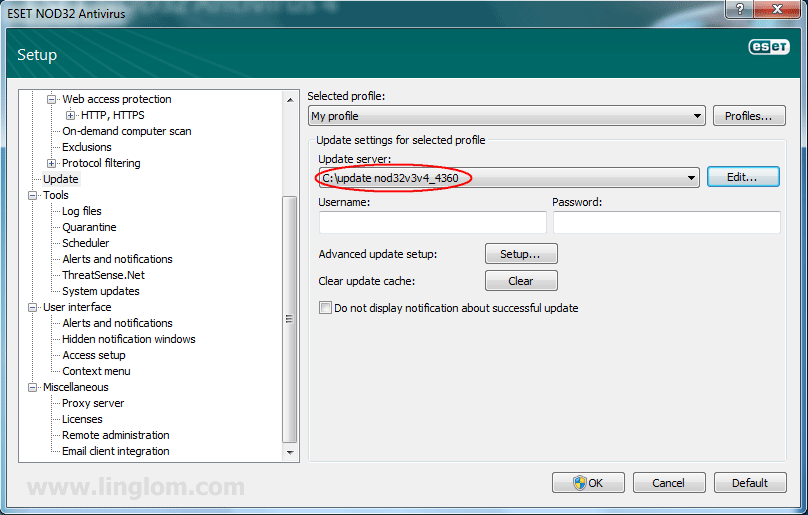Select Protocol filtering tree item
The height and width of the screenshot is (515, 808).
(101, 163)
